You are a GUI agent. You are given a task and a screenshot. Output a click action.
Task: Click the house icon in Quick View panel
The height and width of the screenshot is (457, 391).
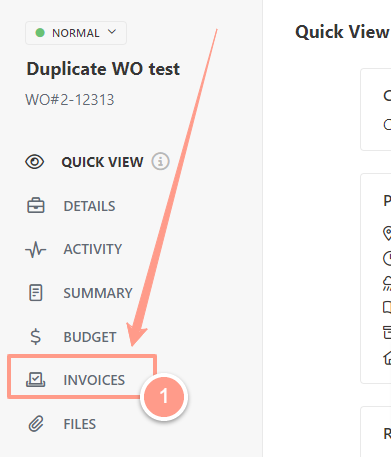pyautogui.click(x=387, y=357)
